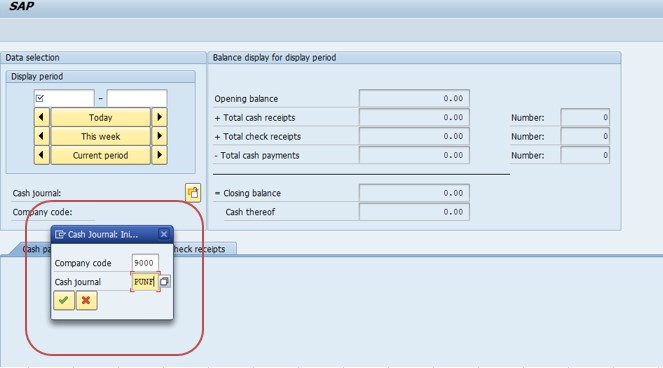Open value help for Cash journal field

pos(164,281)
